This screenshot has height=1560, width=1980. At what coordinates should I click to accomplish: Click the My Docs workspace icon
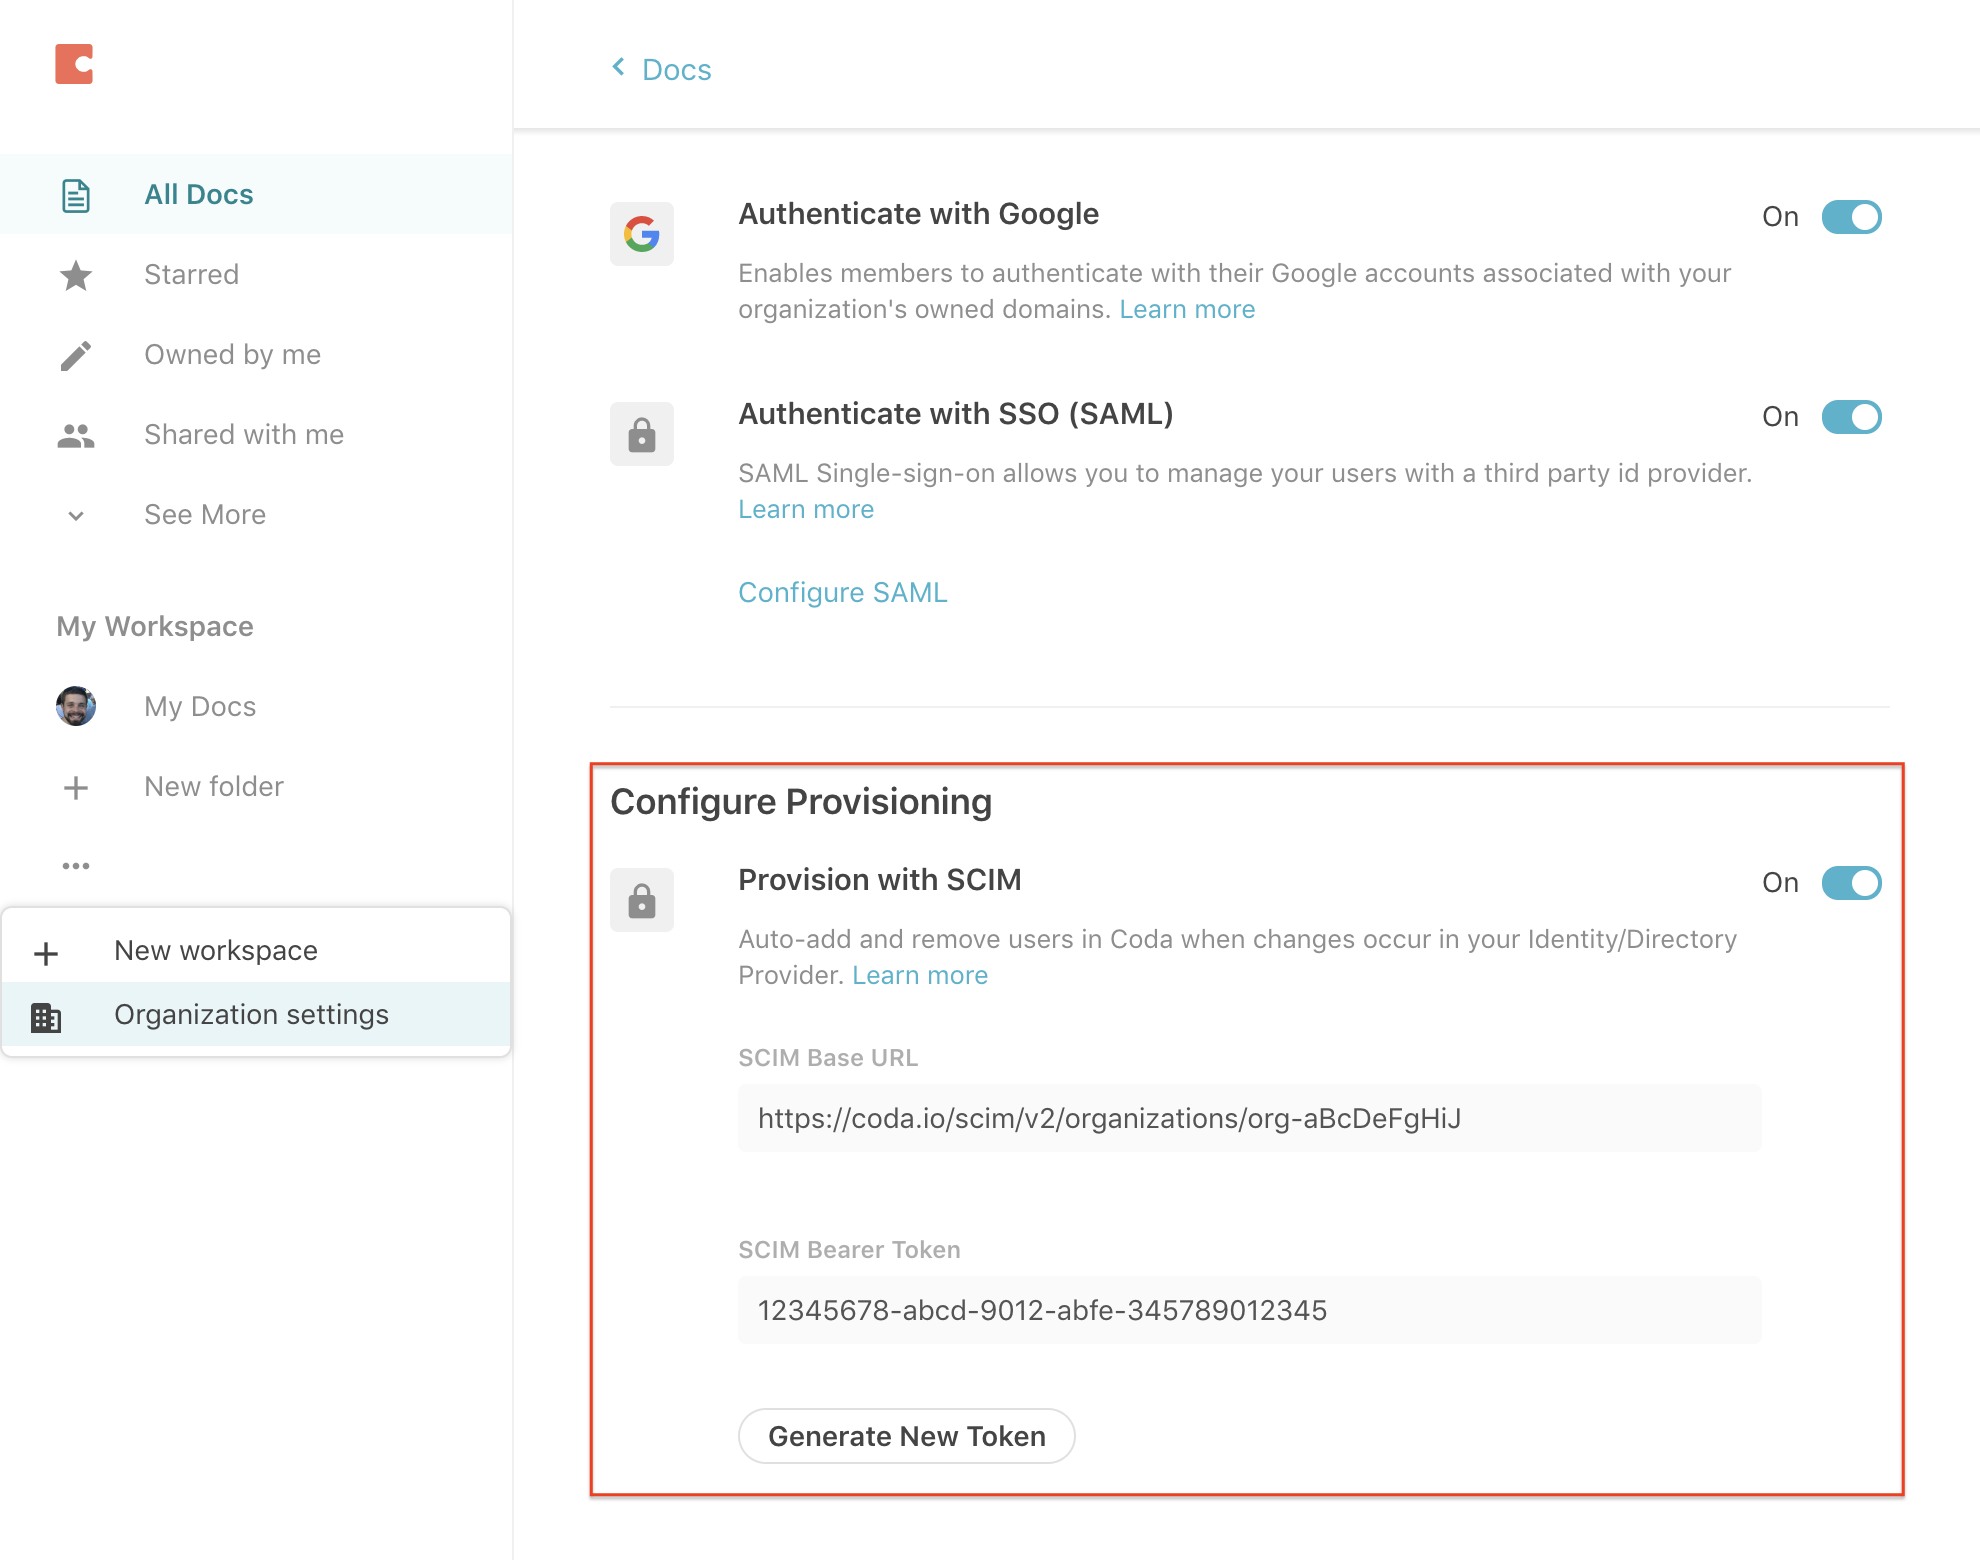(76, 707)
